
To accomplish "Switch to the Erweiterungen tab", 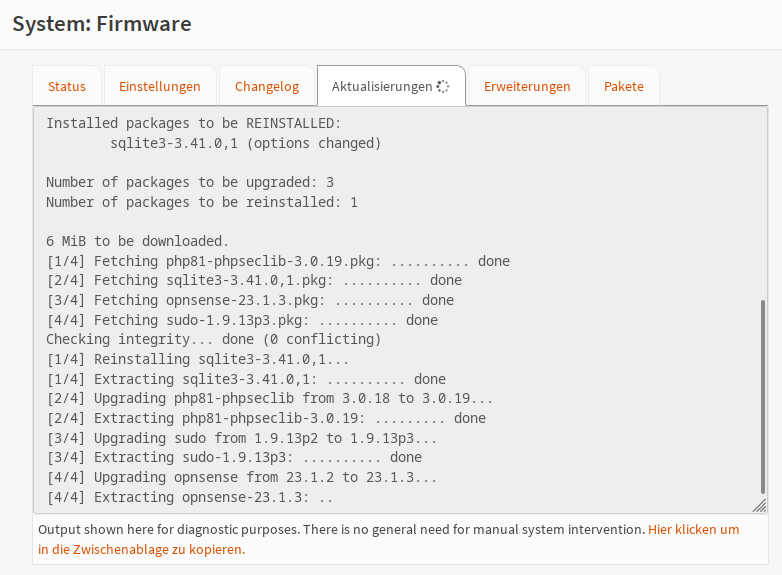I will click(527, 86).
